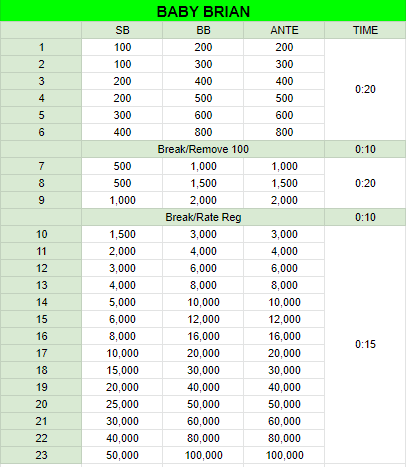This screenshot has width=406, height=467.
Task: Select level 14 ante 10,000 cell
Action: pos(284,302)
